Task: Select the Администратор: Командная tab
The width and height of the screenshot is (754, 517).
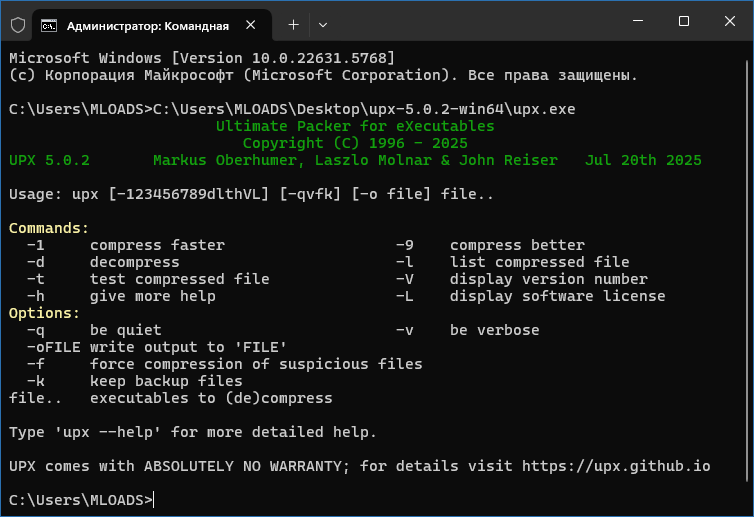Action: pyautogui.click(x=152, y=25)
